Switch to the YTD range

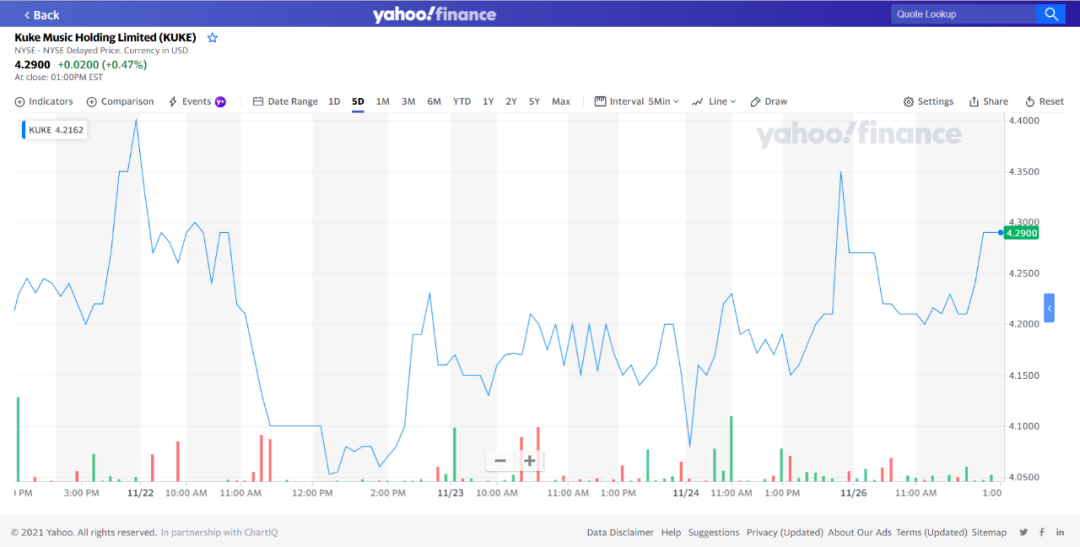click(x=461, y=102)
